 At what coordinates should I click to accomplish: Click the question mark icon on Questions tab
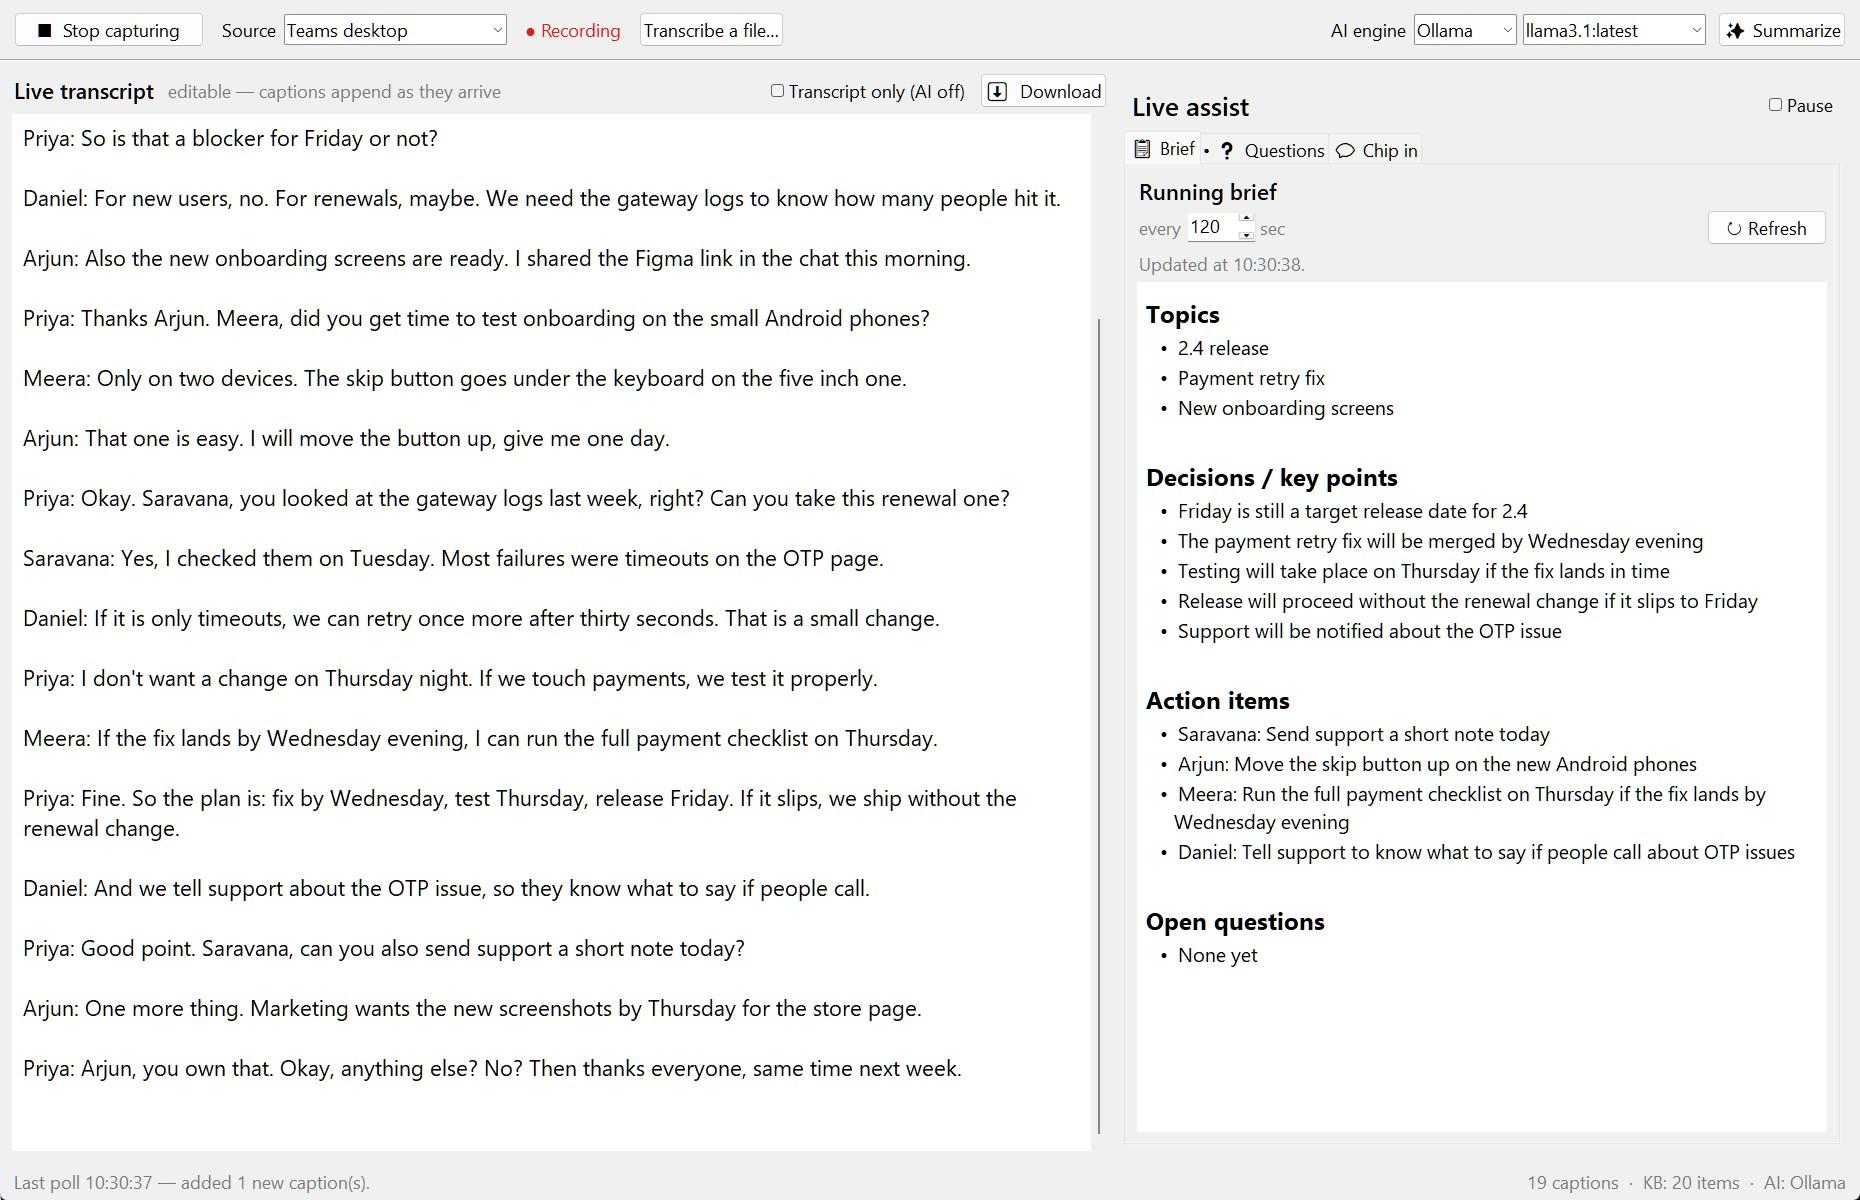tap(1227, 151)
